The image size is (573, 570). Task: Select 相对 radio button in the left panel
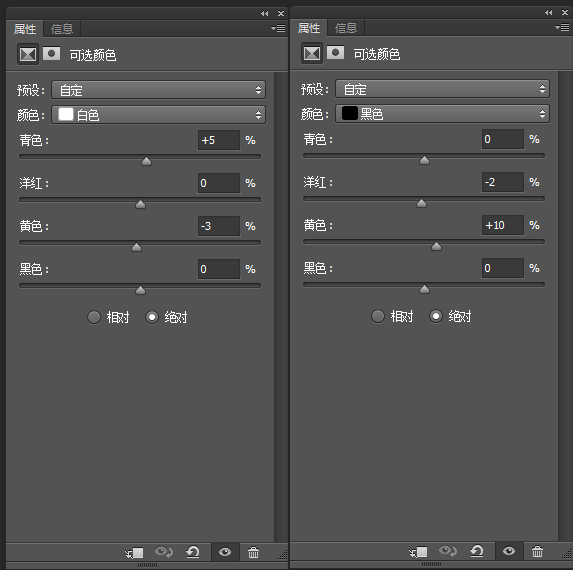coord(94,317)
